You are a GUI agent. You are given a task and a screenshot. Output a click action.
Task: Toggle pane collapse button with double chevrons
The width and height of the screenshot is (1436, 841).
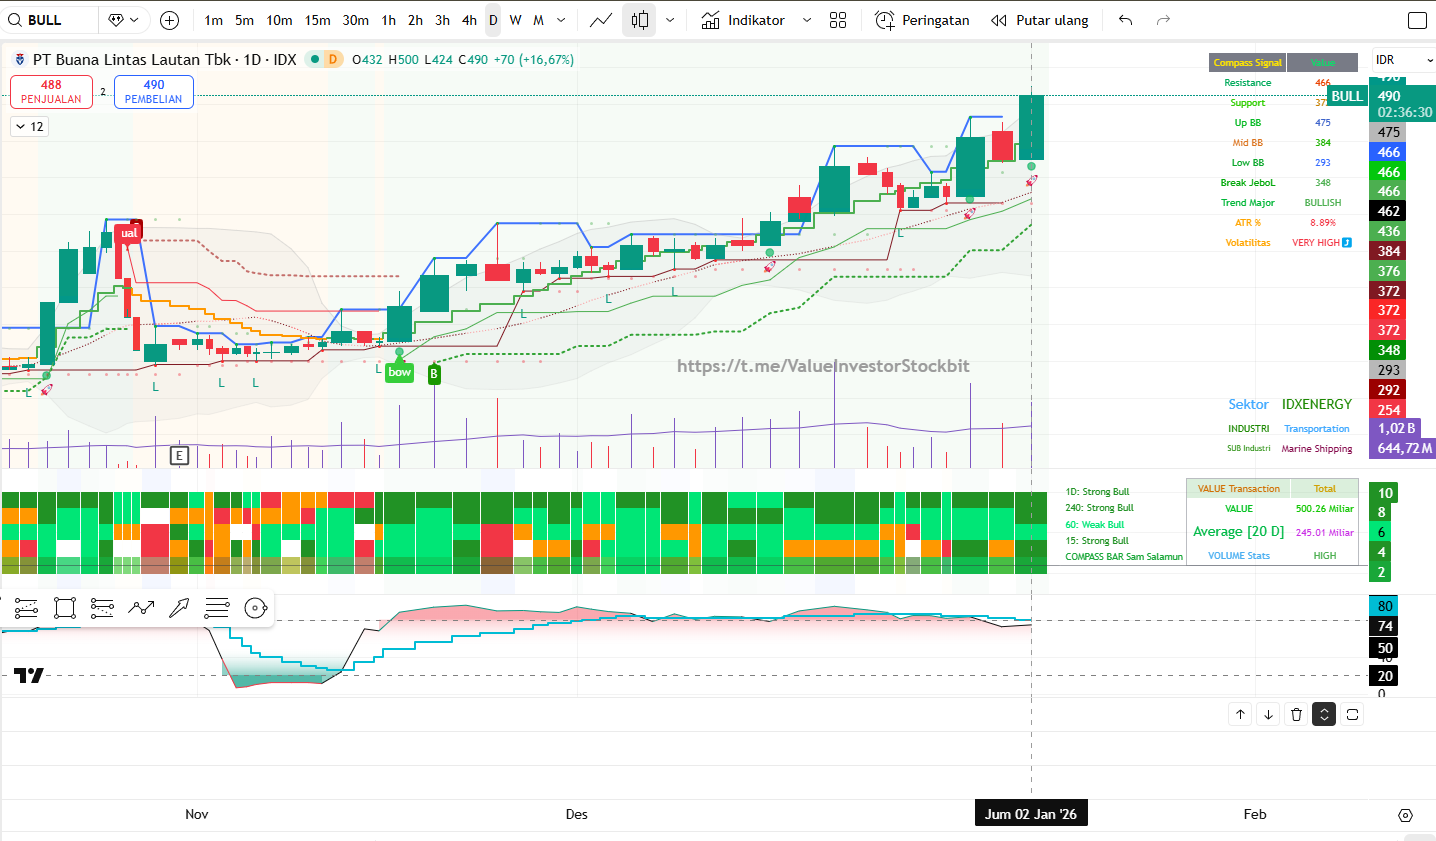1324,714
